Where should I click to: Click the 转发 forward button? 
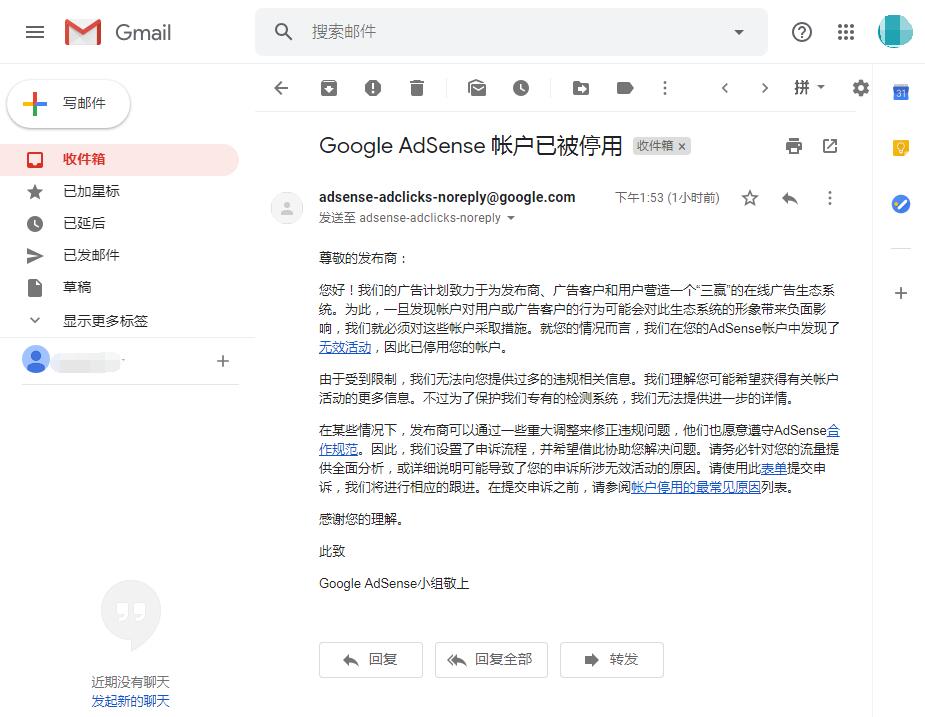[x=612, y=660]
